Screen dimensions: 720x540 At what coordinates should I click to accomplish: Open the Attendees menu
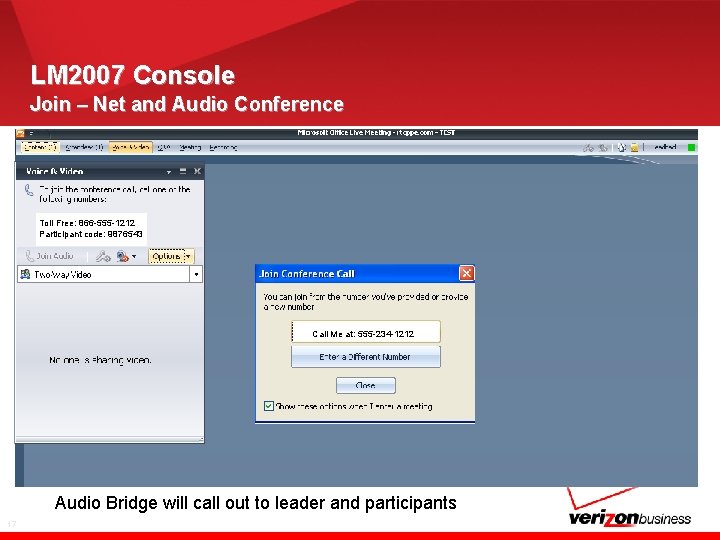pos(84,147)
